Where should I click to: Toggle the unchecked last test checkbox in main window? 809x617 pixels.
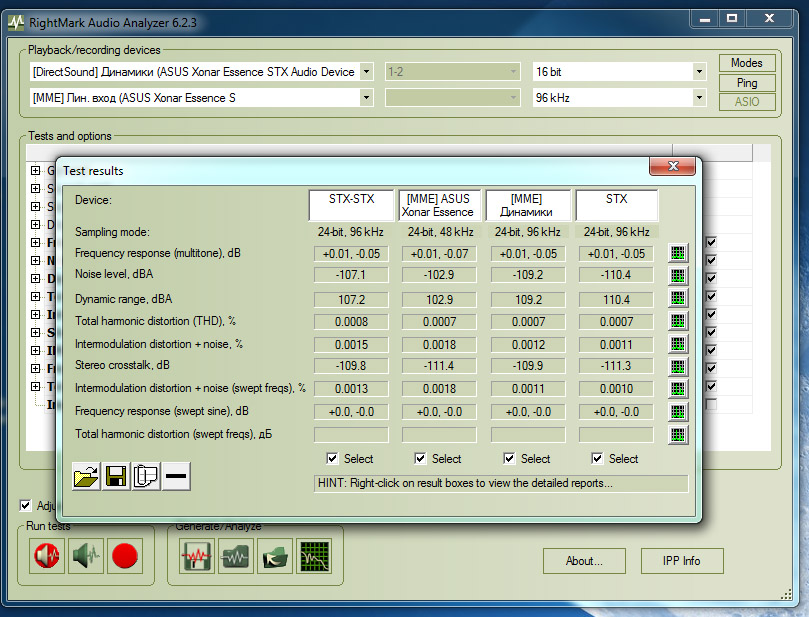point(711,404)
